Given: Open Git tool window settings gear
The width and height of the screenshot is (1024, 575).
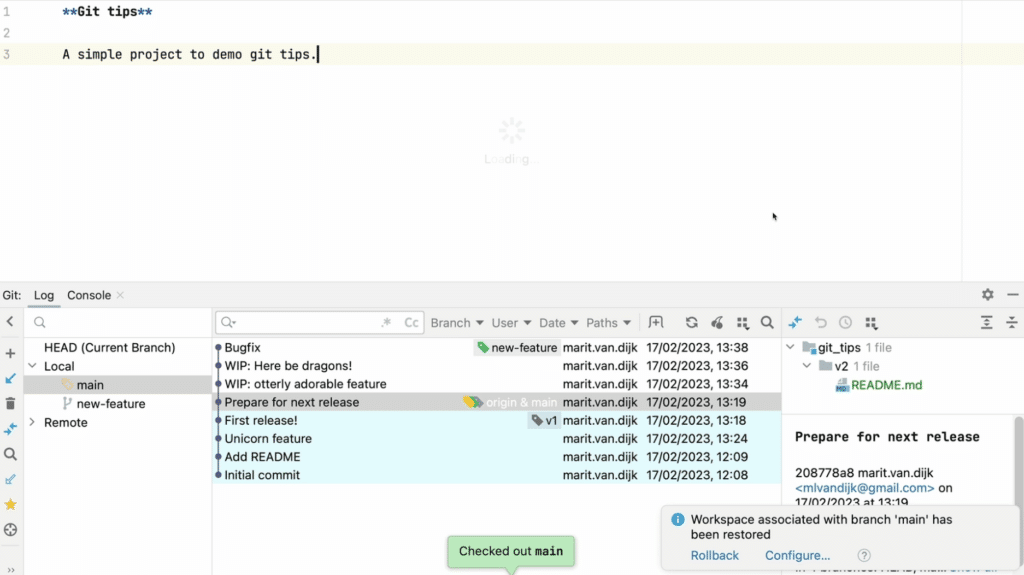Looking at the screenshot, I should point(987,295).
